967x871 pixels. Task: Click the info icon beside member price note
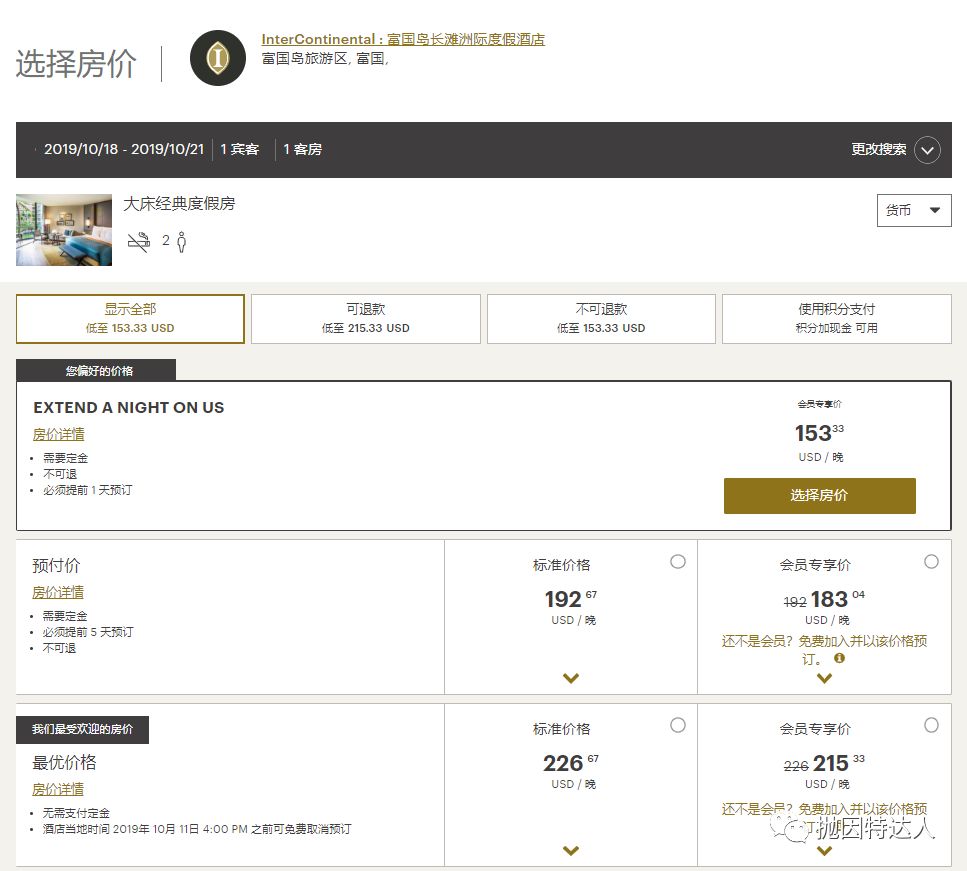[x=839, y=658]
